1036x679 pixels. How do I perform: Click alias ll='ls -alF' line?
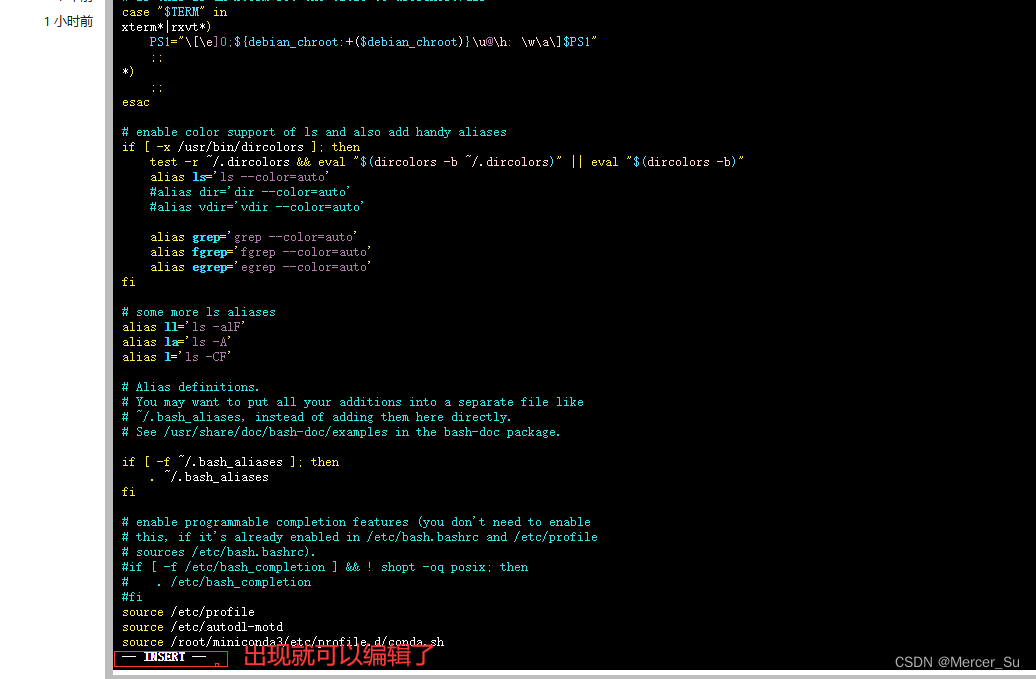point(183,328)
